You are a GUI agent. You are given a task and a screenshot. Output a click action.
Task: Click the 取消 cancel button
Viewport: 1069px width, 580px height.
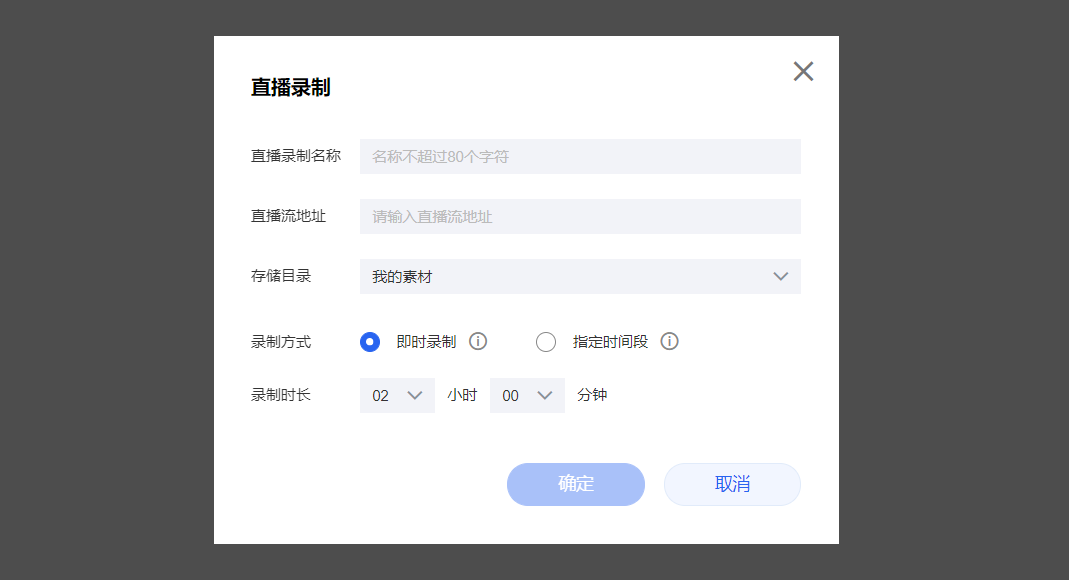click(x=732, y=485)
